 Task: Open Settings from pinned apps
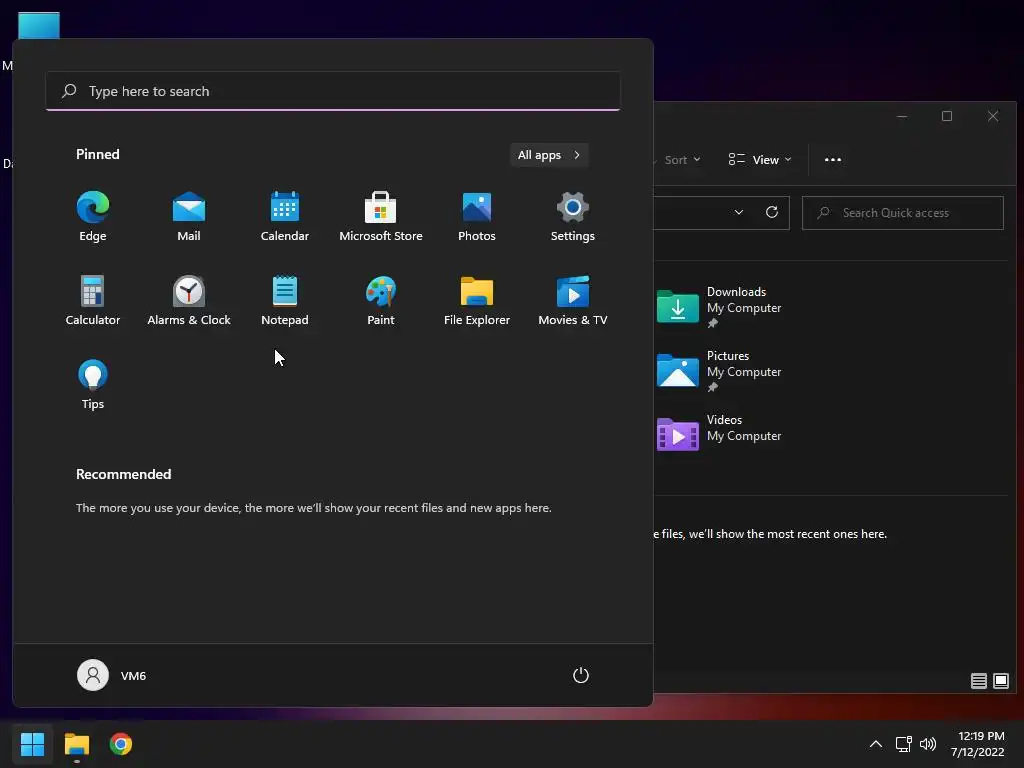click(573, 217)
